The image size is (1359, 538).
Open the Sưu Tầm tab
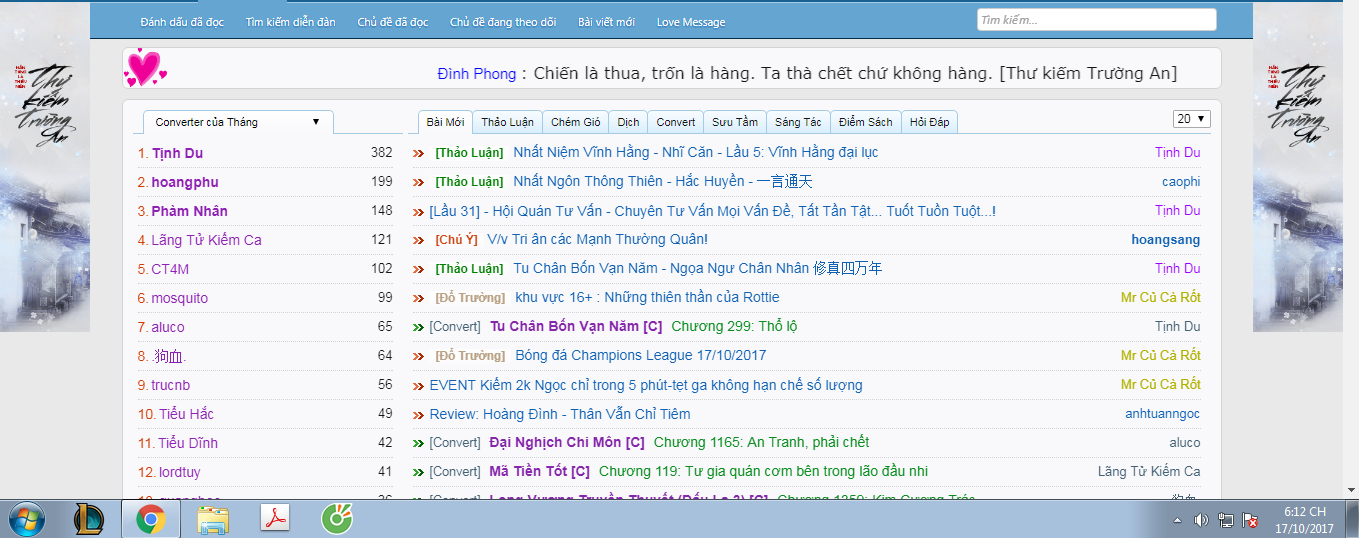click(735, 122)
